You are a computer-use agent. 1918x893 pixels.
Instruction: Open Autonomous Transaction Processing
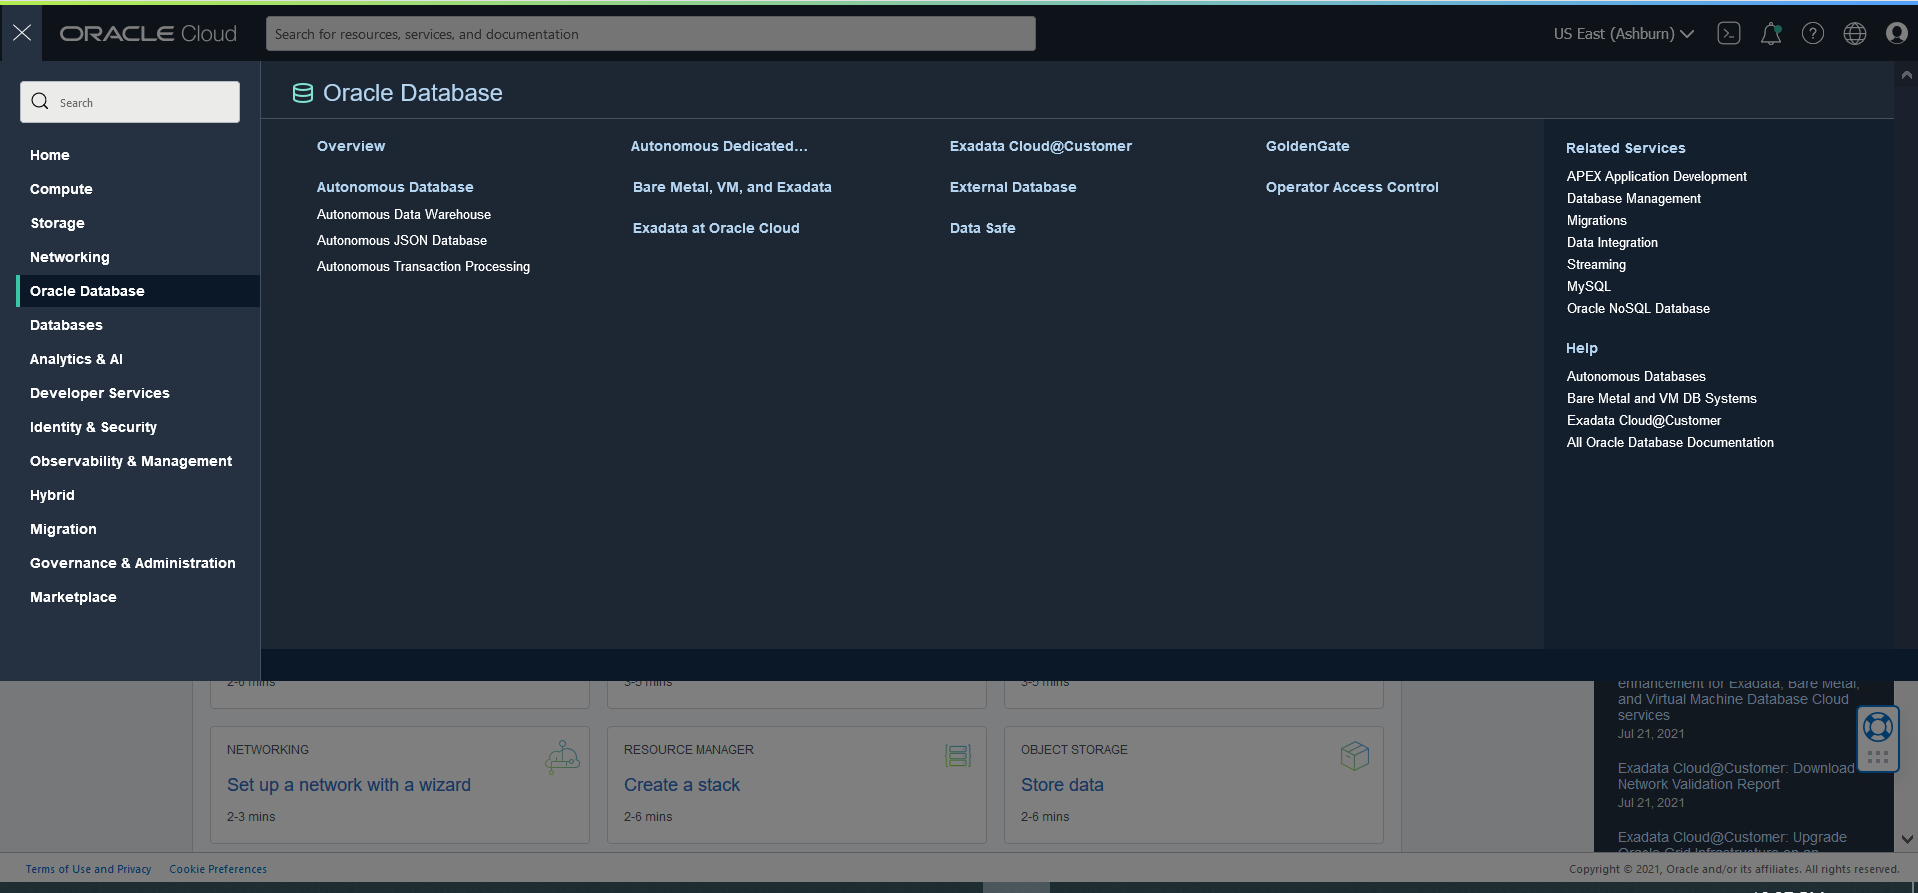click(x=423, y=266)
